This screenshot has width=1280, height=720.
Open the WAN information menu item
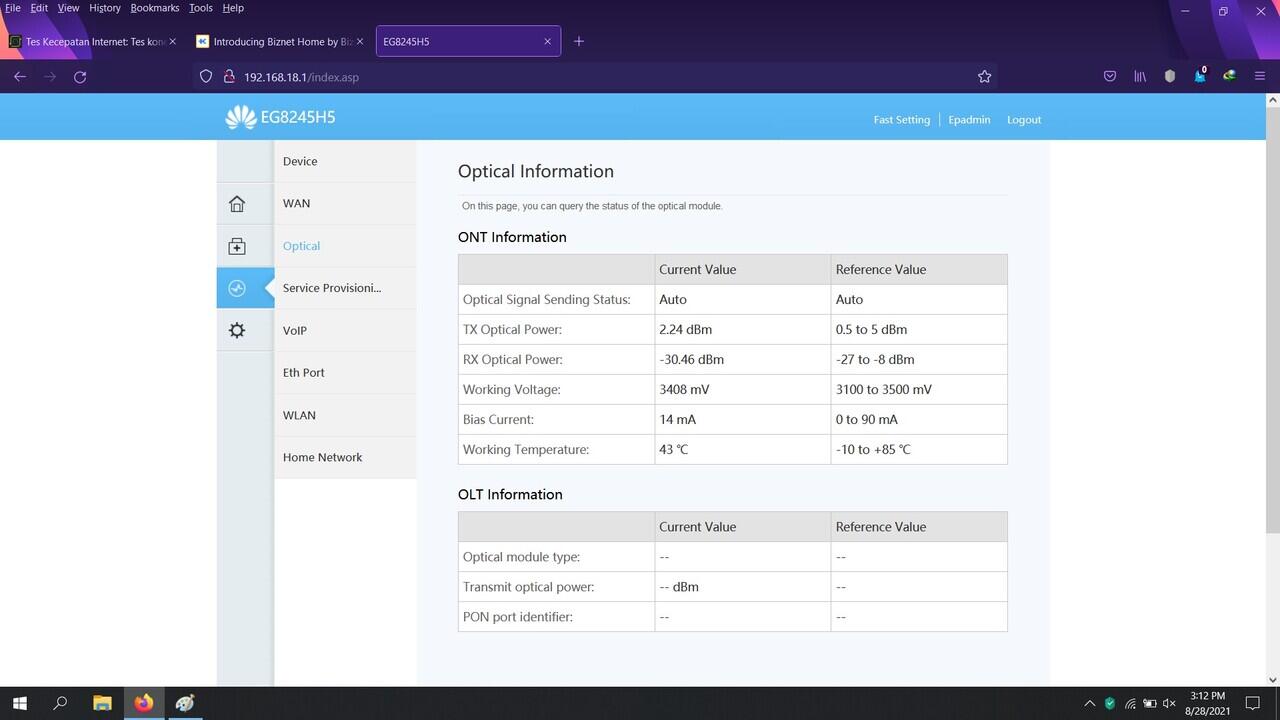click(296, 203)
